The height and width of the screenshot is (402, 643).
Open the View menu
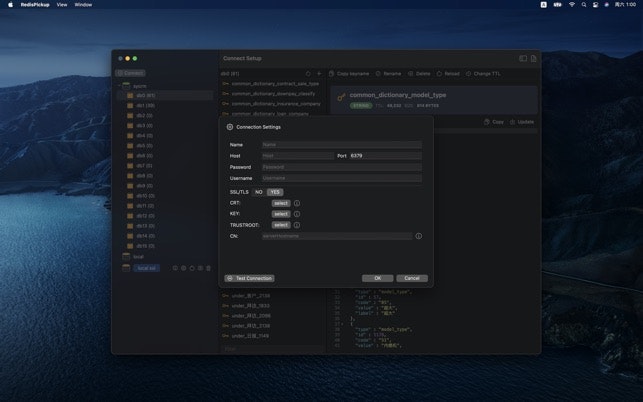62,5
